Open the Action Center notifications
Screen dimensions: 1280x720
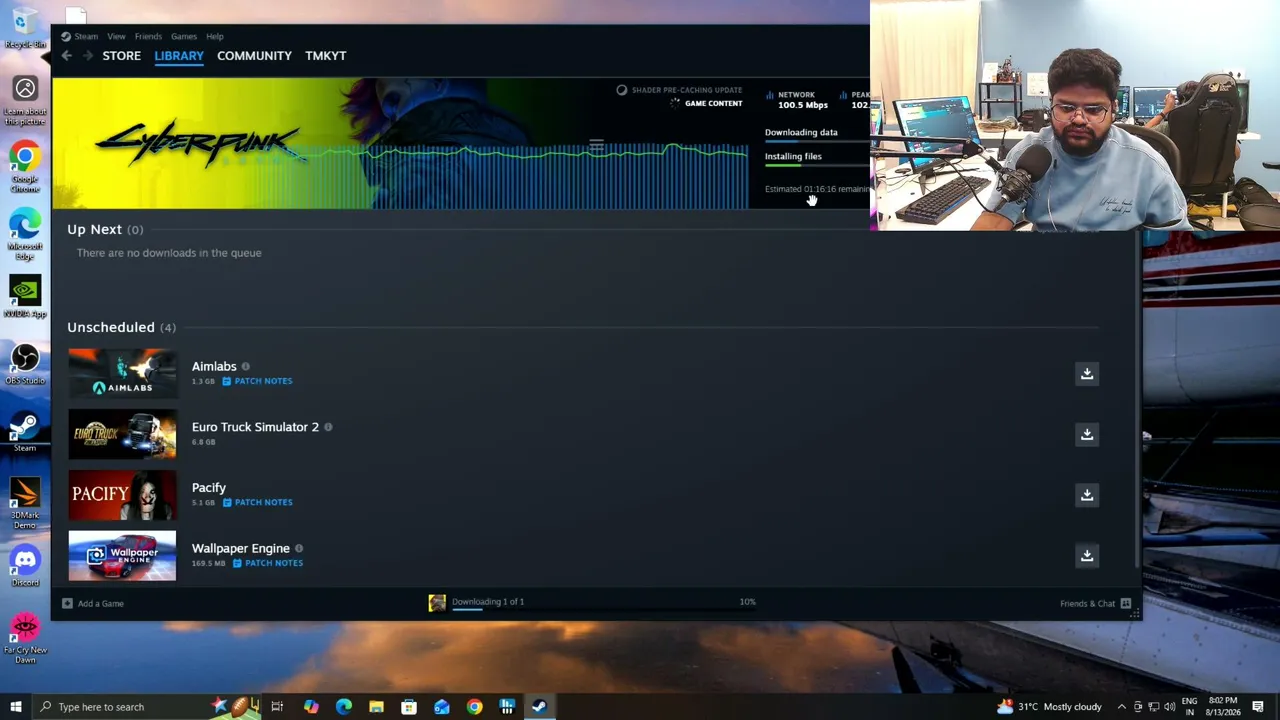[x=1258, y=707]
